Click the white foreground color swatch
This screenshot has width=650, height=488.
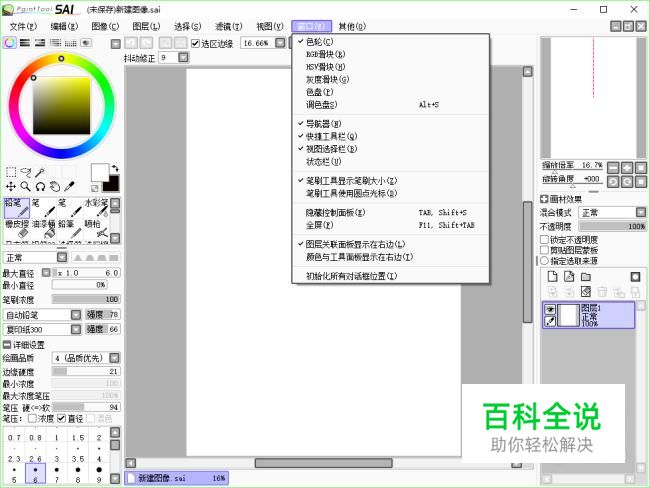(99, 172)
